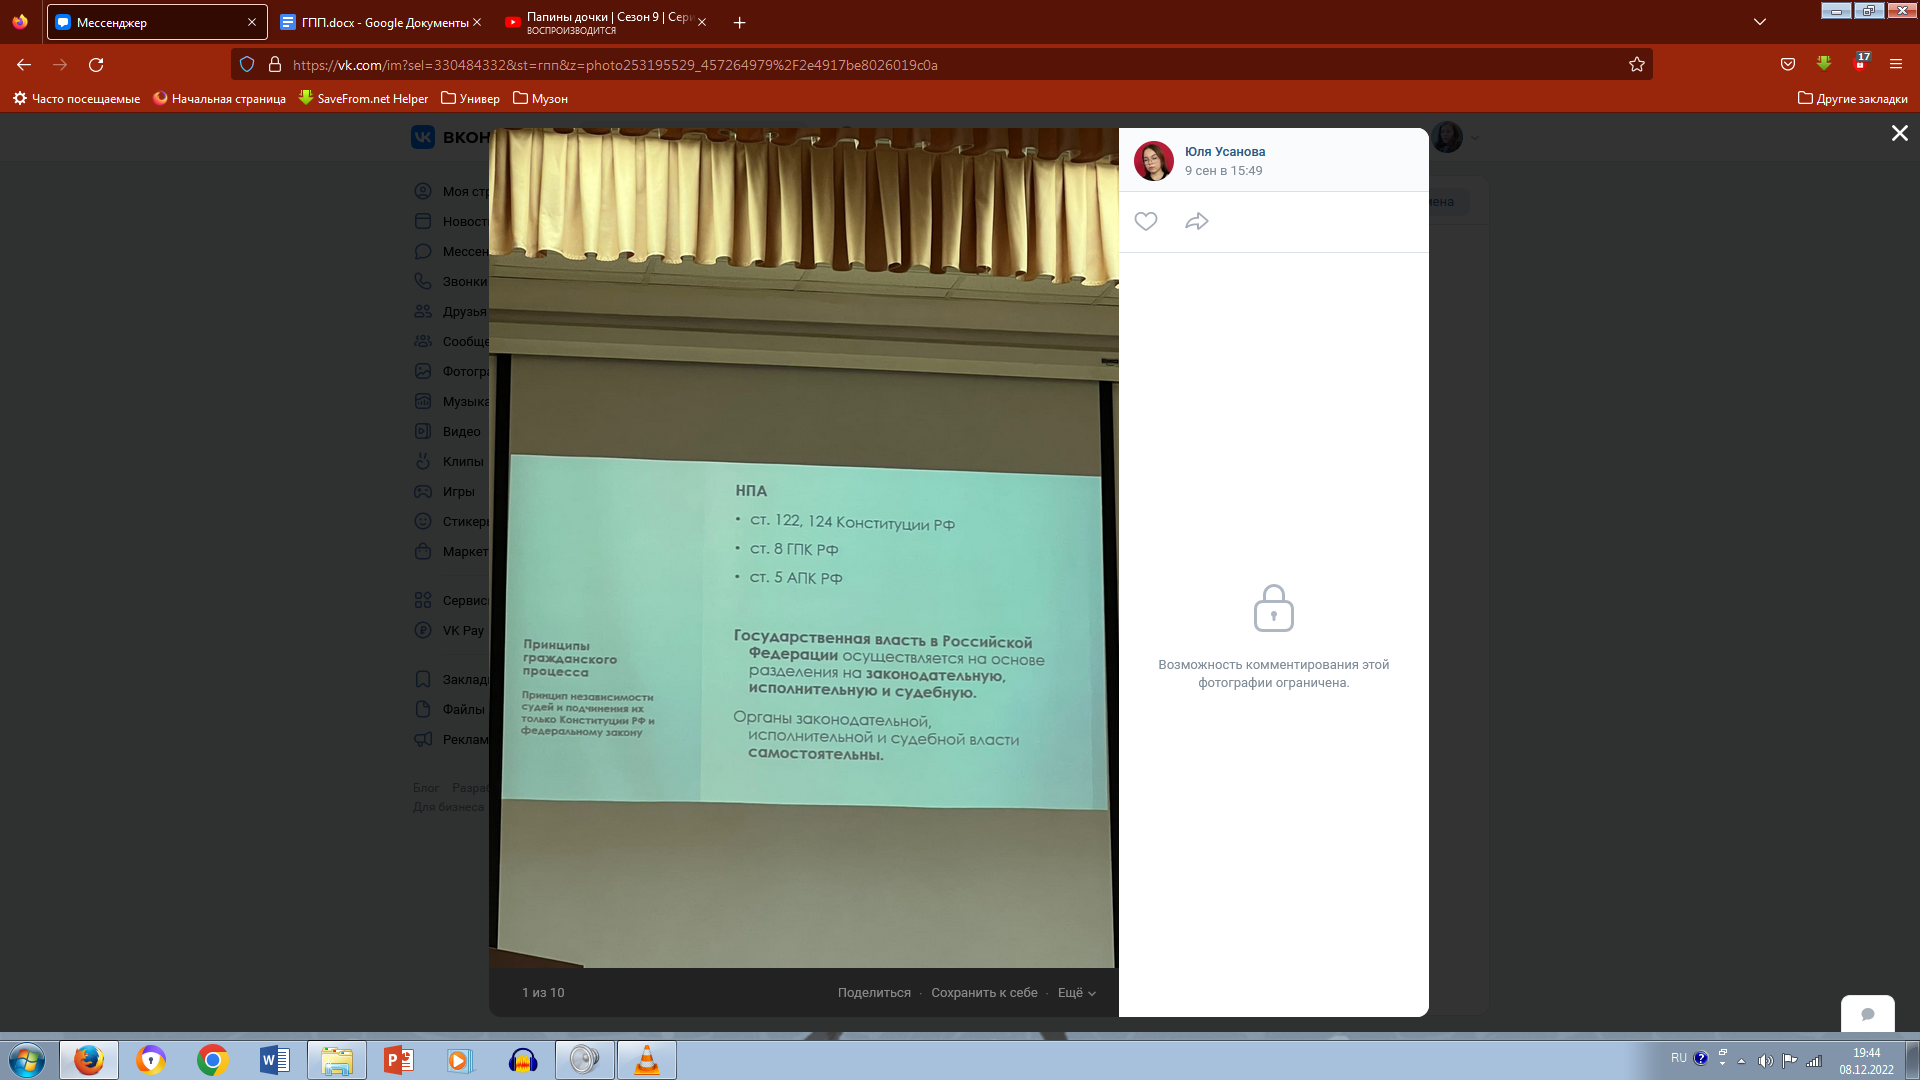Screen dimensions: 1920x1080
Task: Open the Pocket save icon
Action: click(1788, 65)
